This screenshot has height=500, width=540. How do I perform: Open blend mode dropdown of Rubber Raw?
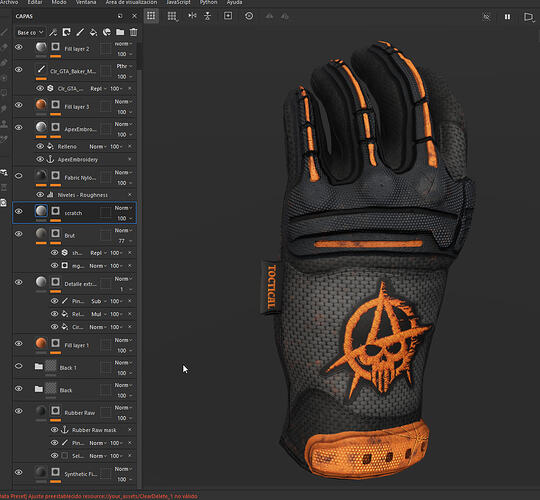(x=123, y=408)
